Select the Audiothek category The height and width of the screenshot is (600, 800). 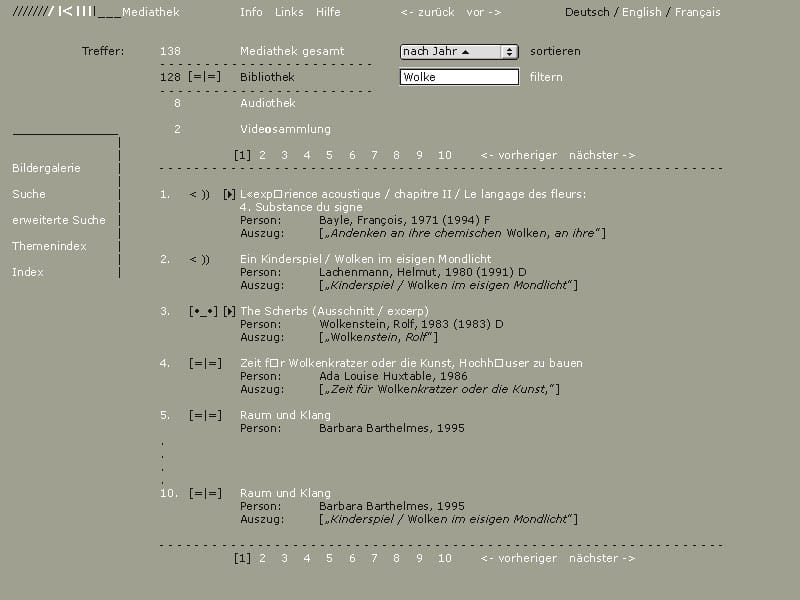(268, 103)
